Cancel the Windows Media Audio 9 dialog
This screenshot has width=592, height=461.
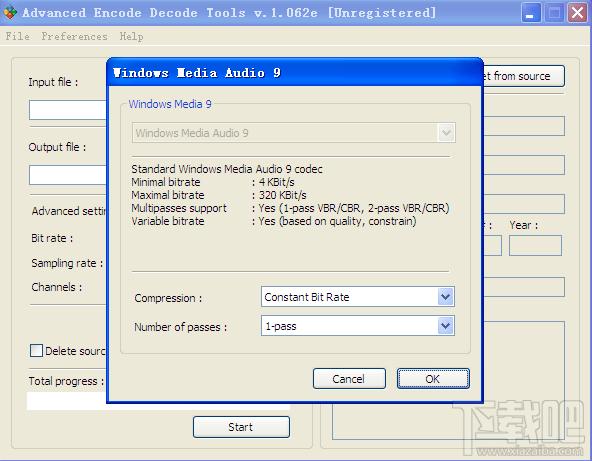click(349, 379)
